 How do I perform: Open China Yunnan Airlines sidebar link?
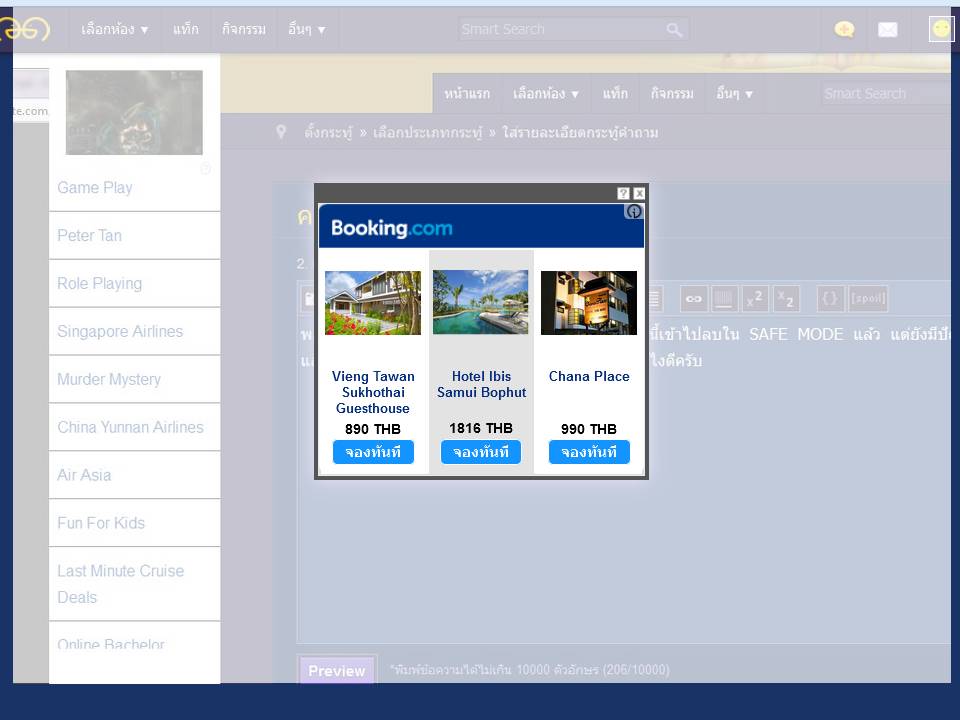[130, 427]
